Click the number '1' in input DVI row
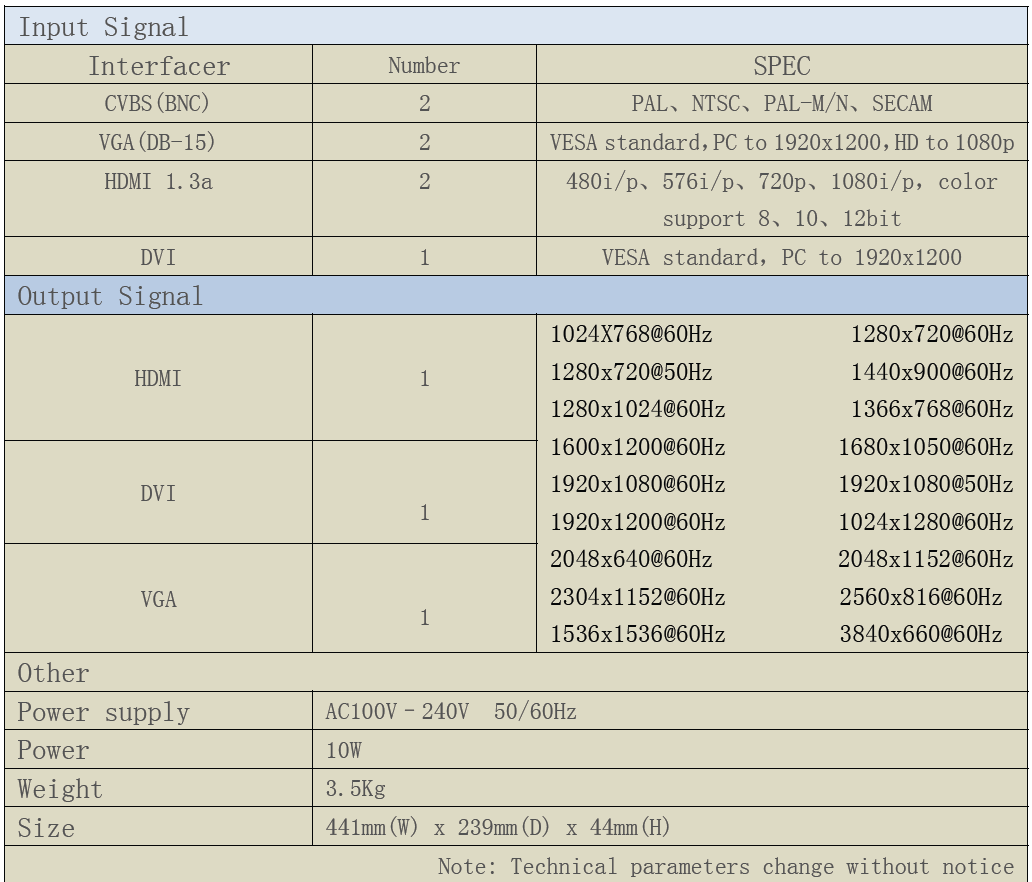The height and width of the screenshot is (882, 1032). 425,257
